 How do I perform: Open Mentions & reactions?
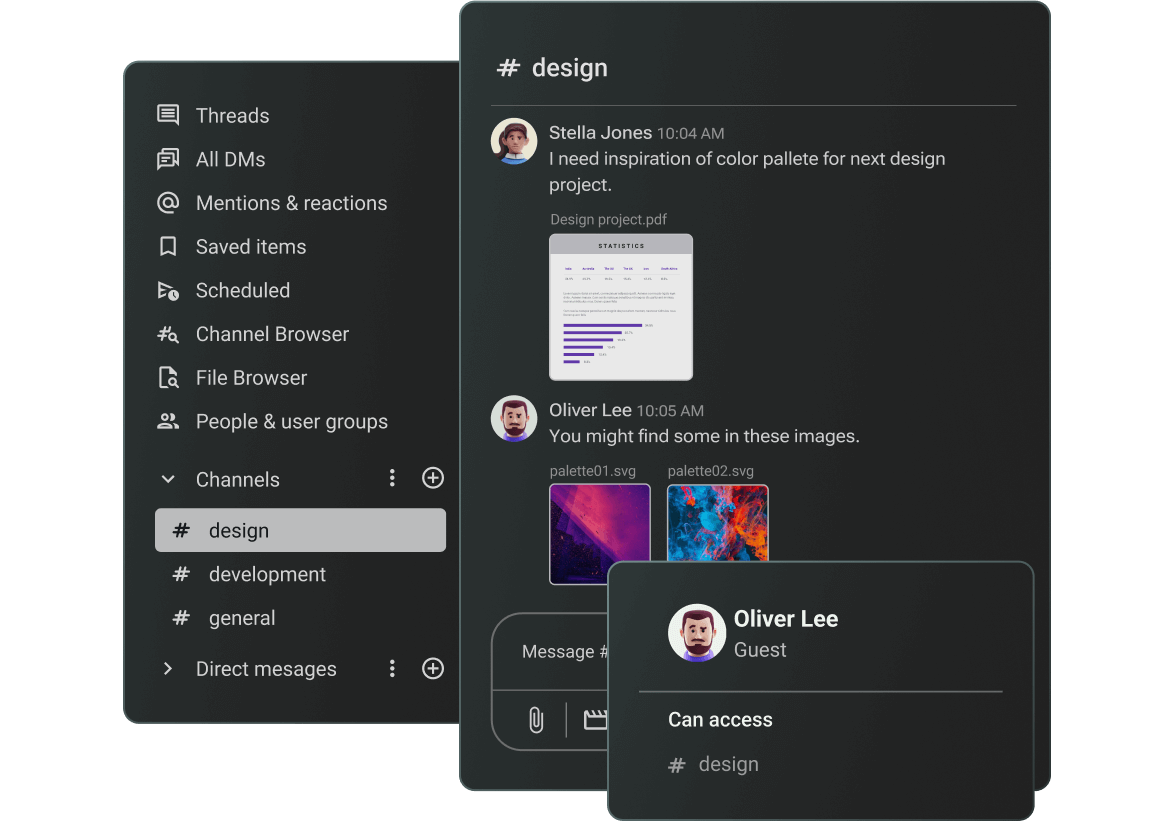(x=291, y=203)
